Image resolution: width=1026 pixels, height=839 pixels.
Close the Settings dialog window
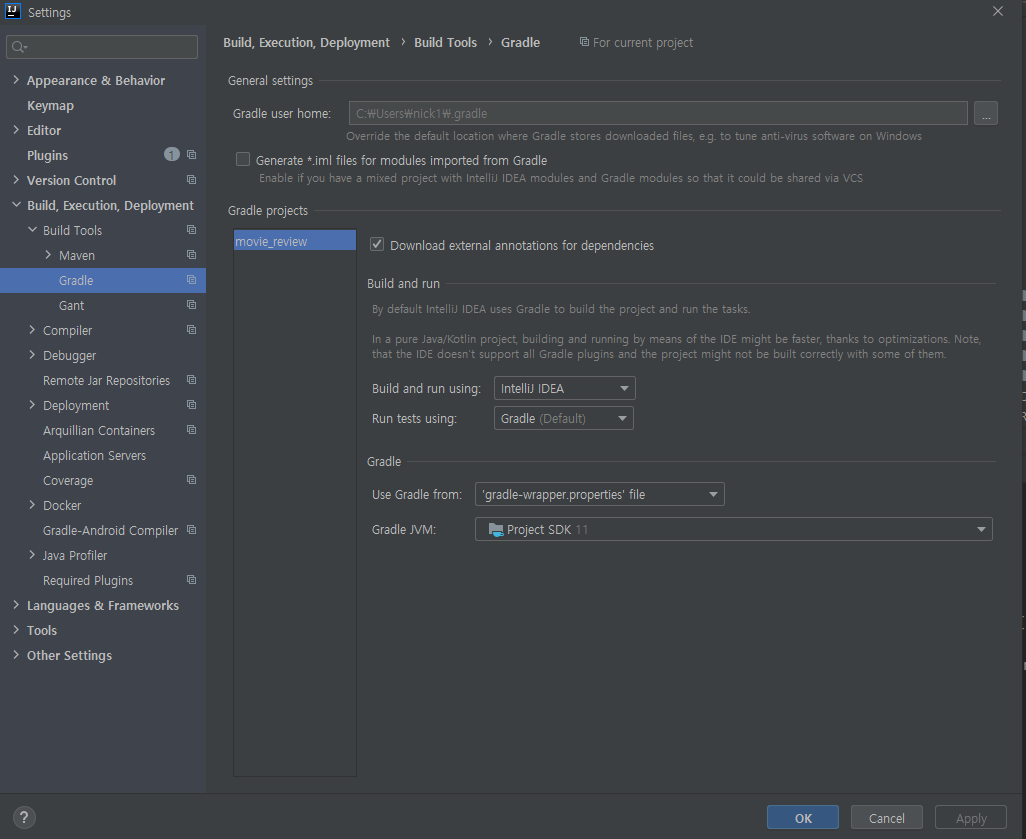click(997, 11)
